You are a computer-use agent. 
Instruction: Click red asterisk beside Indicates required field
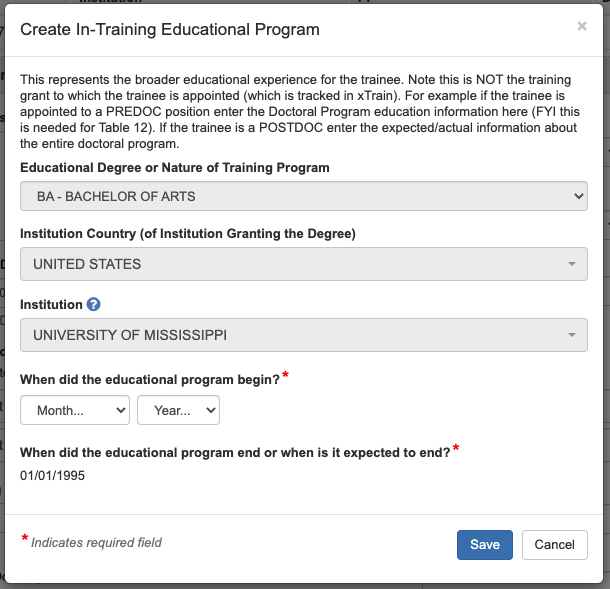(x=25, y=540)
